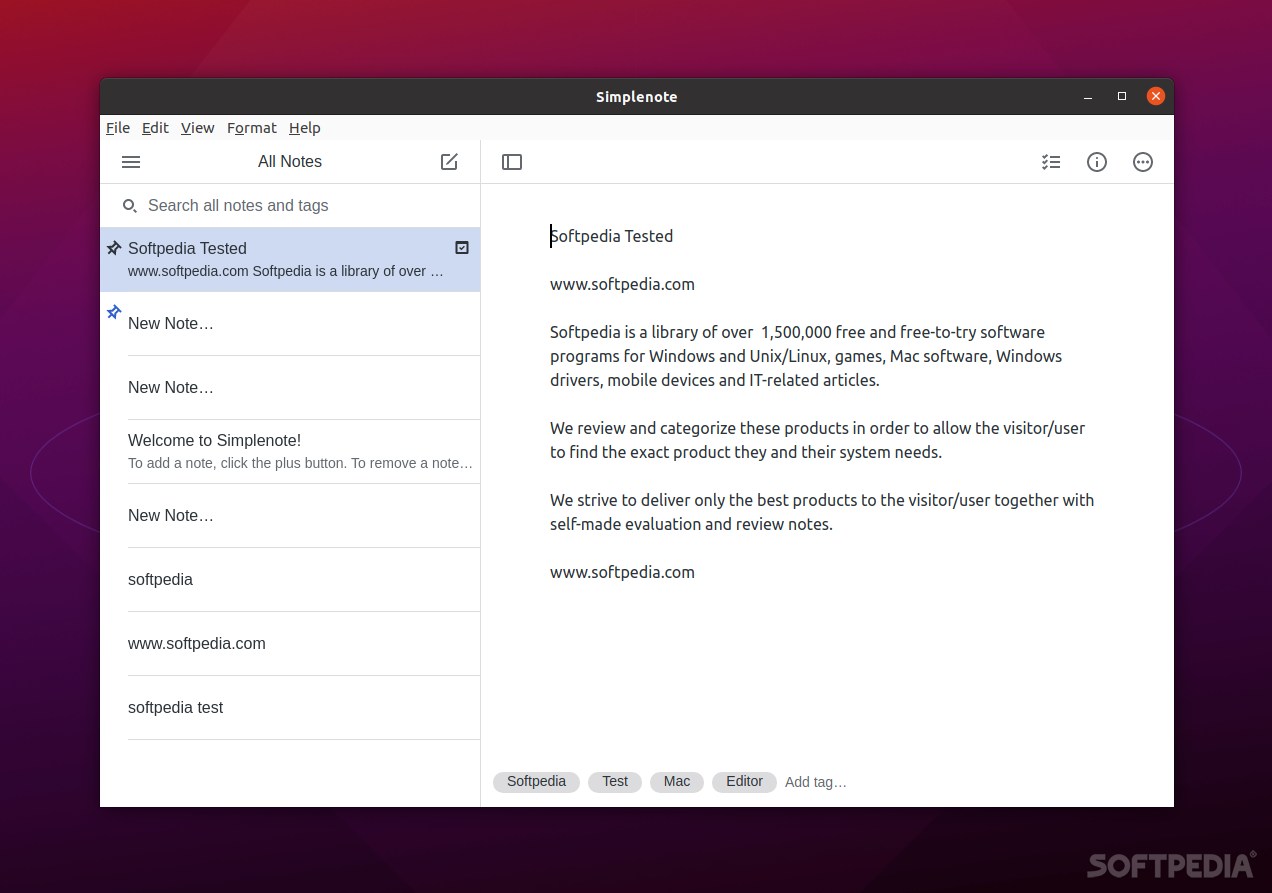The height and width of the screenshot is (893, 1272).
Task: Maximize the Simplenote window
Action: [x=1122, y=97]
